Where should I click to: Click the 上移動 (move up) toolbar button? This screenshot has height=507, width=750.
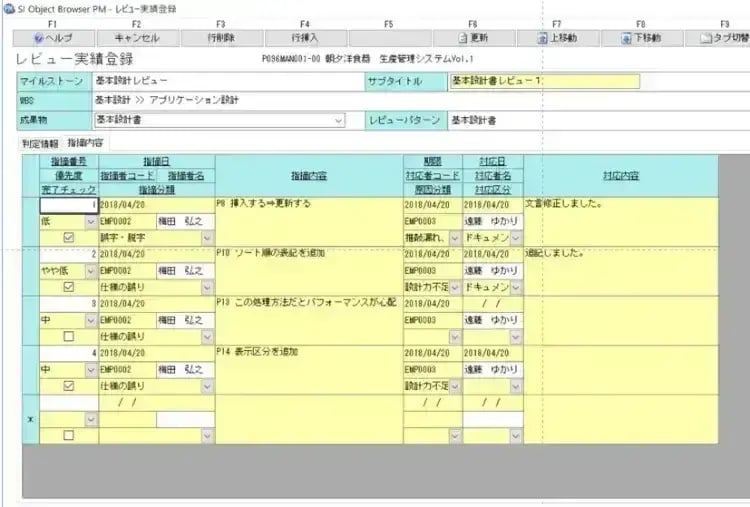(x=557, y=38)
